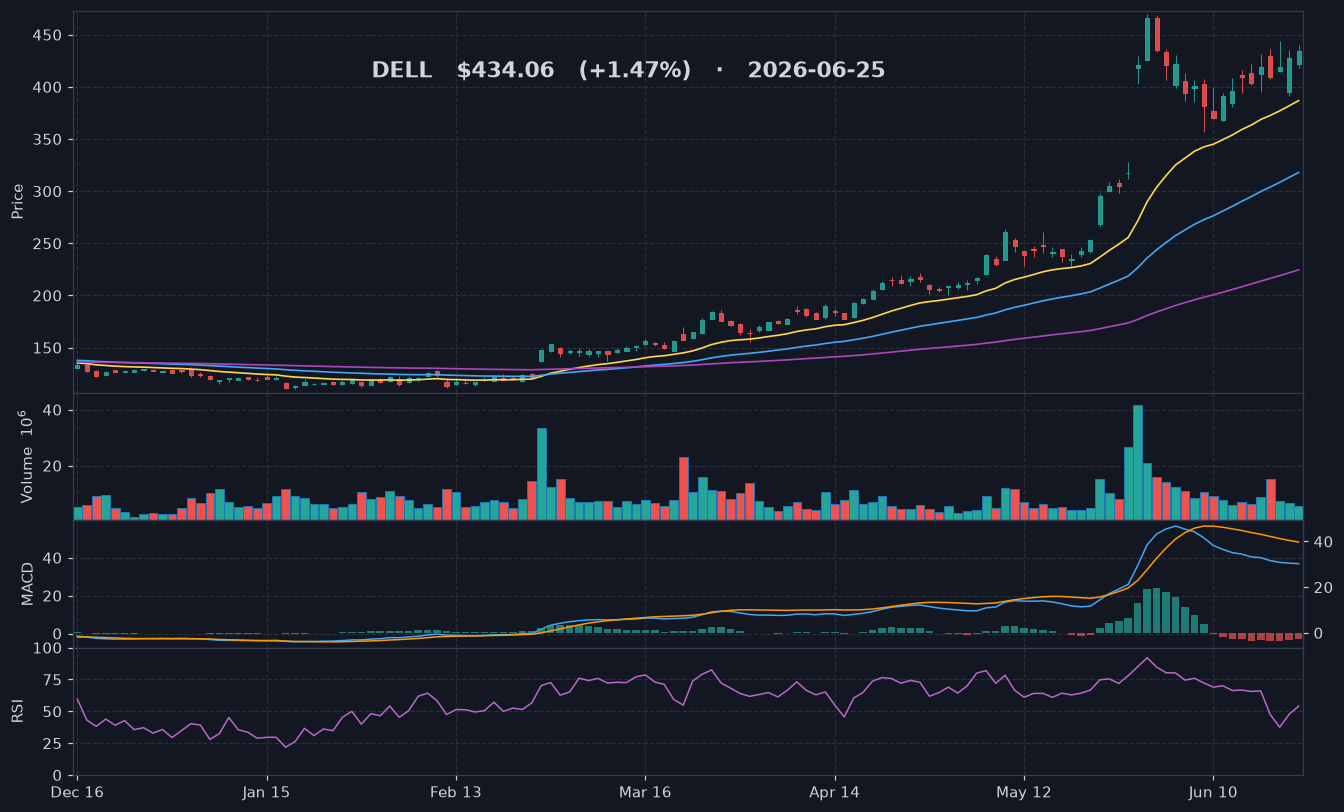Click the 75 tick on the RSI axis
1344x812 pixels.
pos(53,680)
